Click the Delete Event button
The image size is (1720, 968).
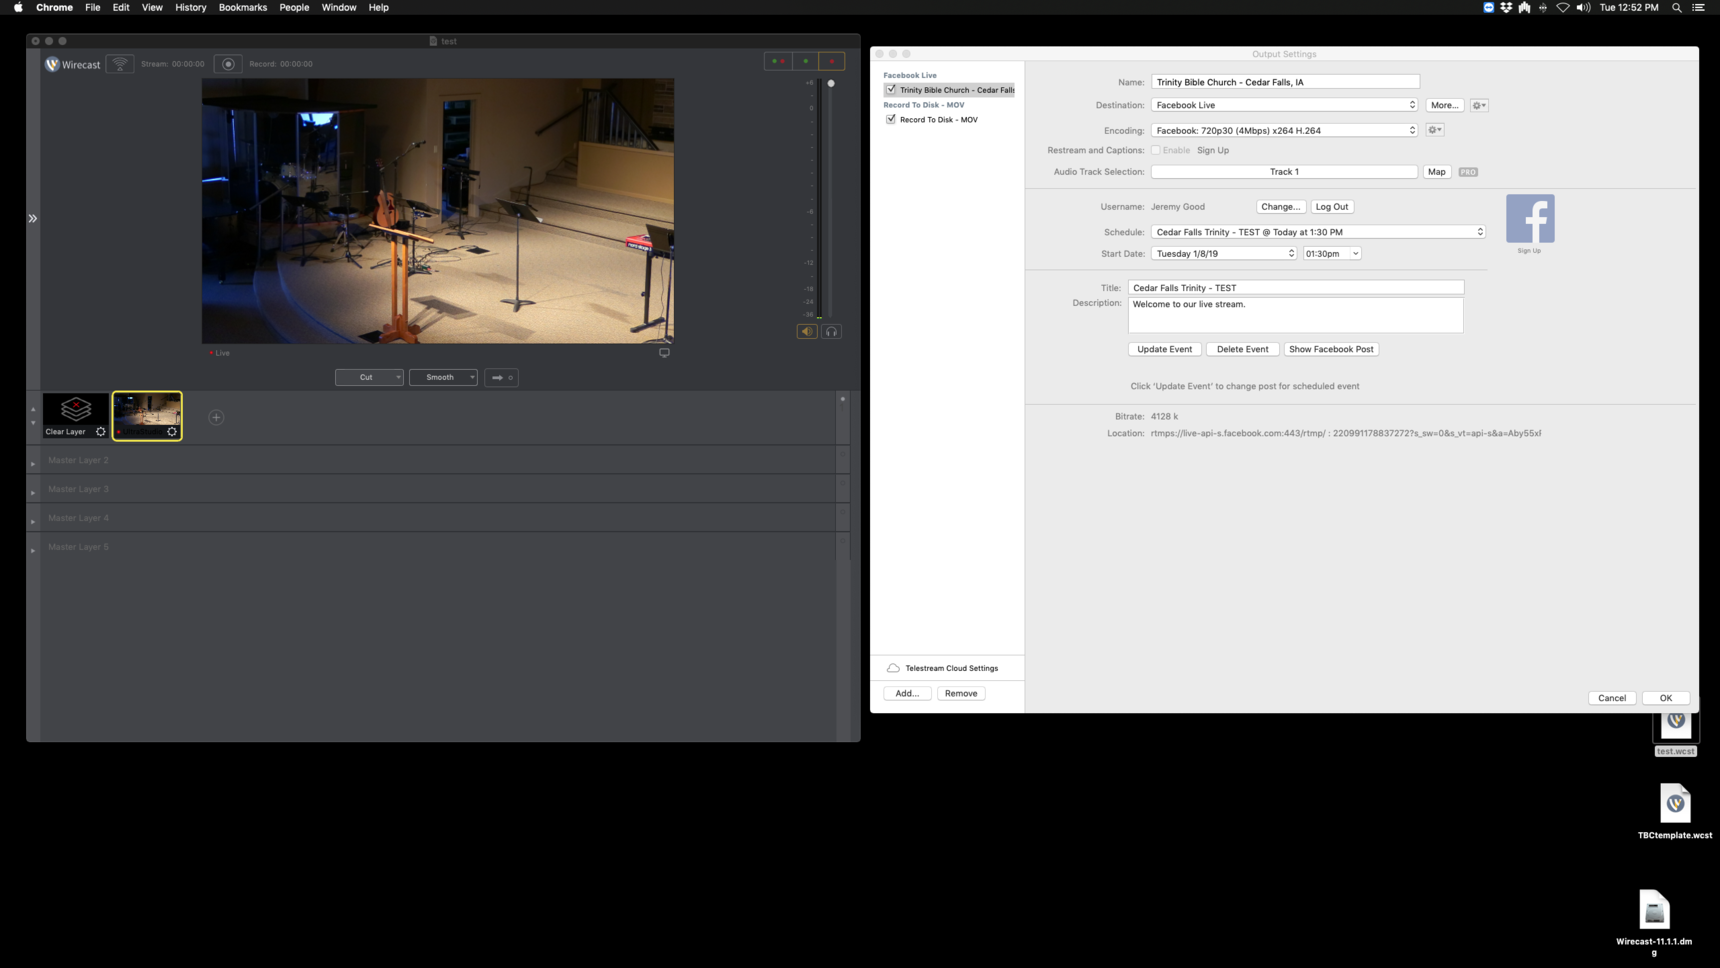(x=1243, y=349)
